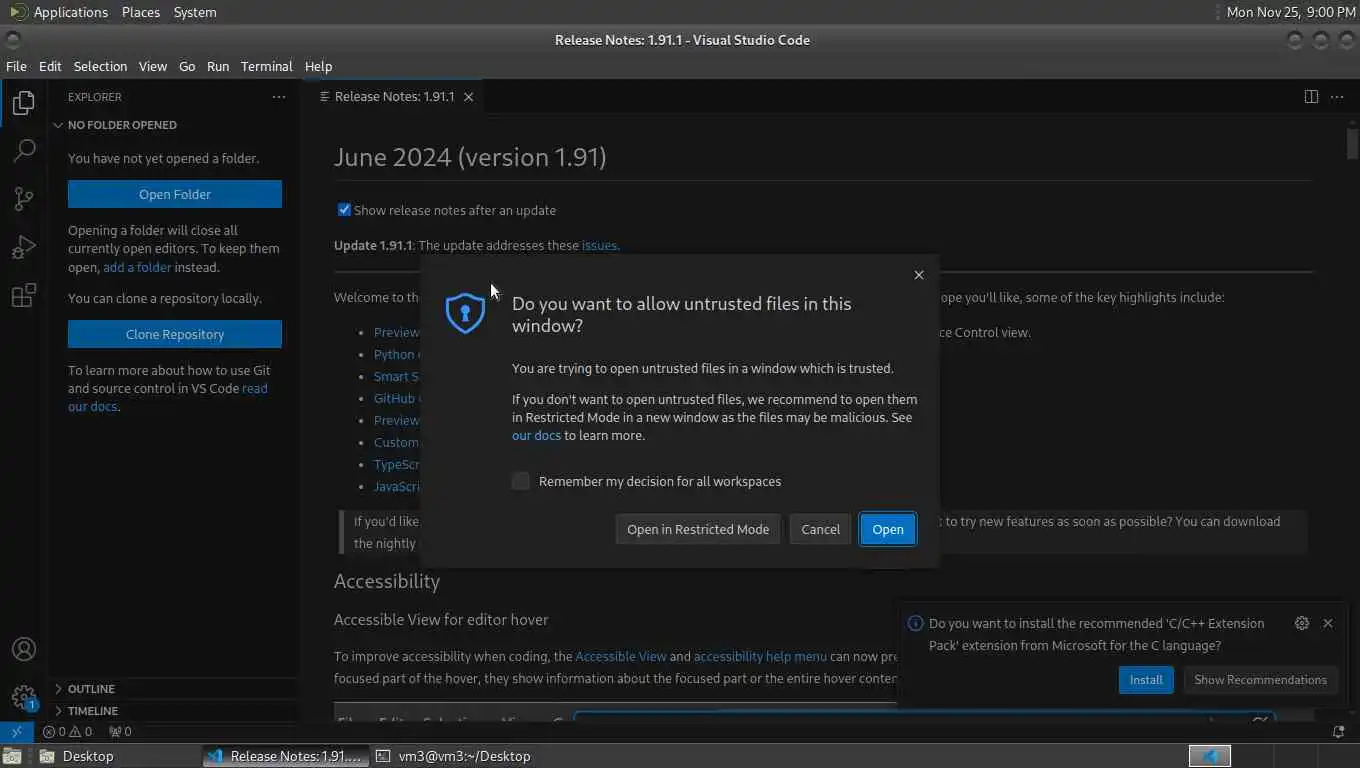
Task: Open the Explorer view in activity bar
Action: (x=24, y=103)
